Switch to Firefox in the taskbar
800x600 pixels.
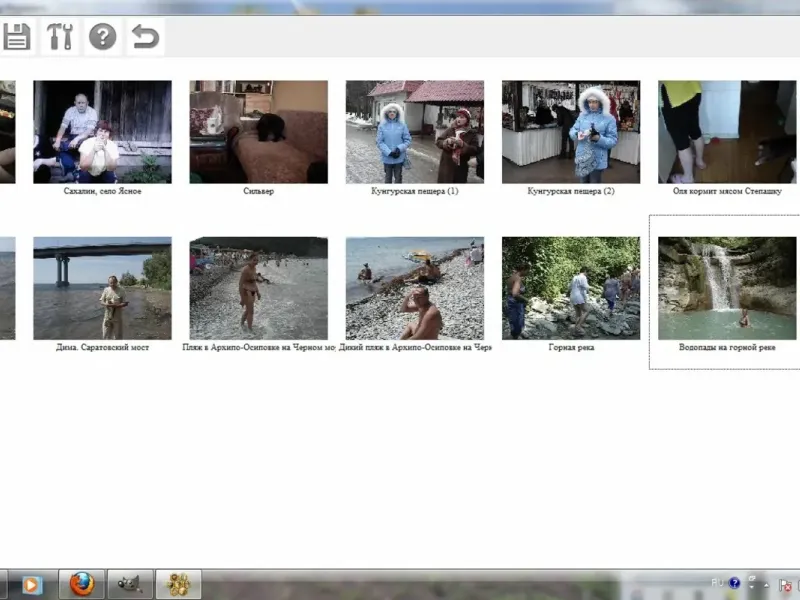[x=82, y=584]
